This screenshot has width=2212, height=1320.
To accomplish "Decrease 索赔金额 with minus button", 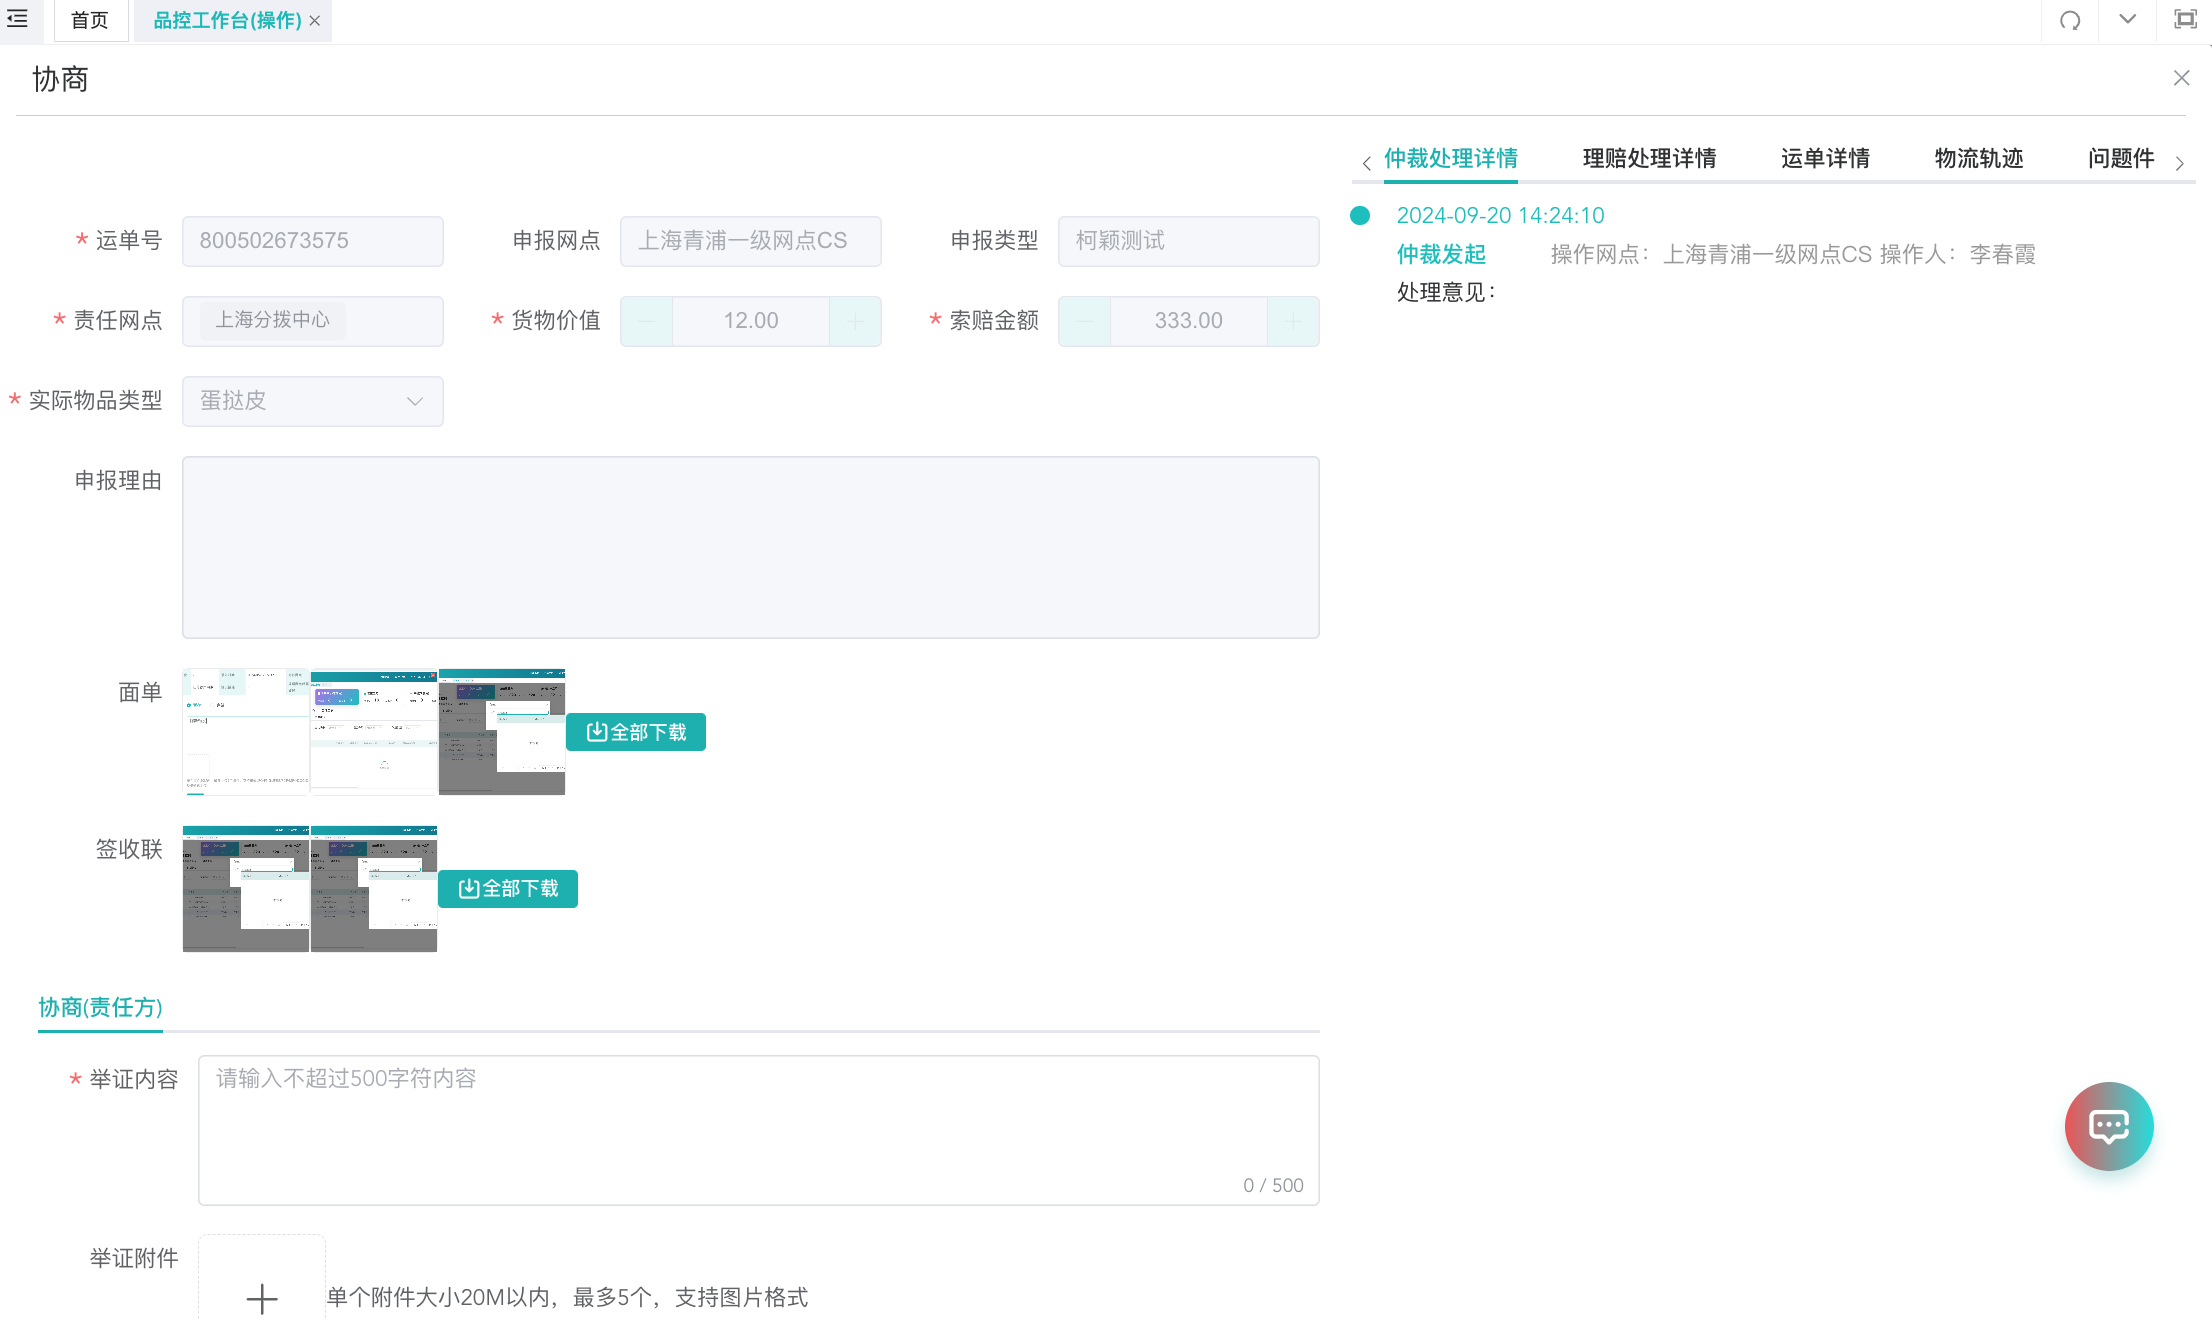I will click(x=1085, y=321).
